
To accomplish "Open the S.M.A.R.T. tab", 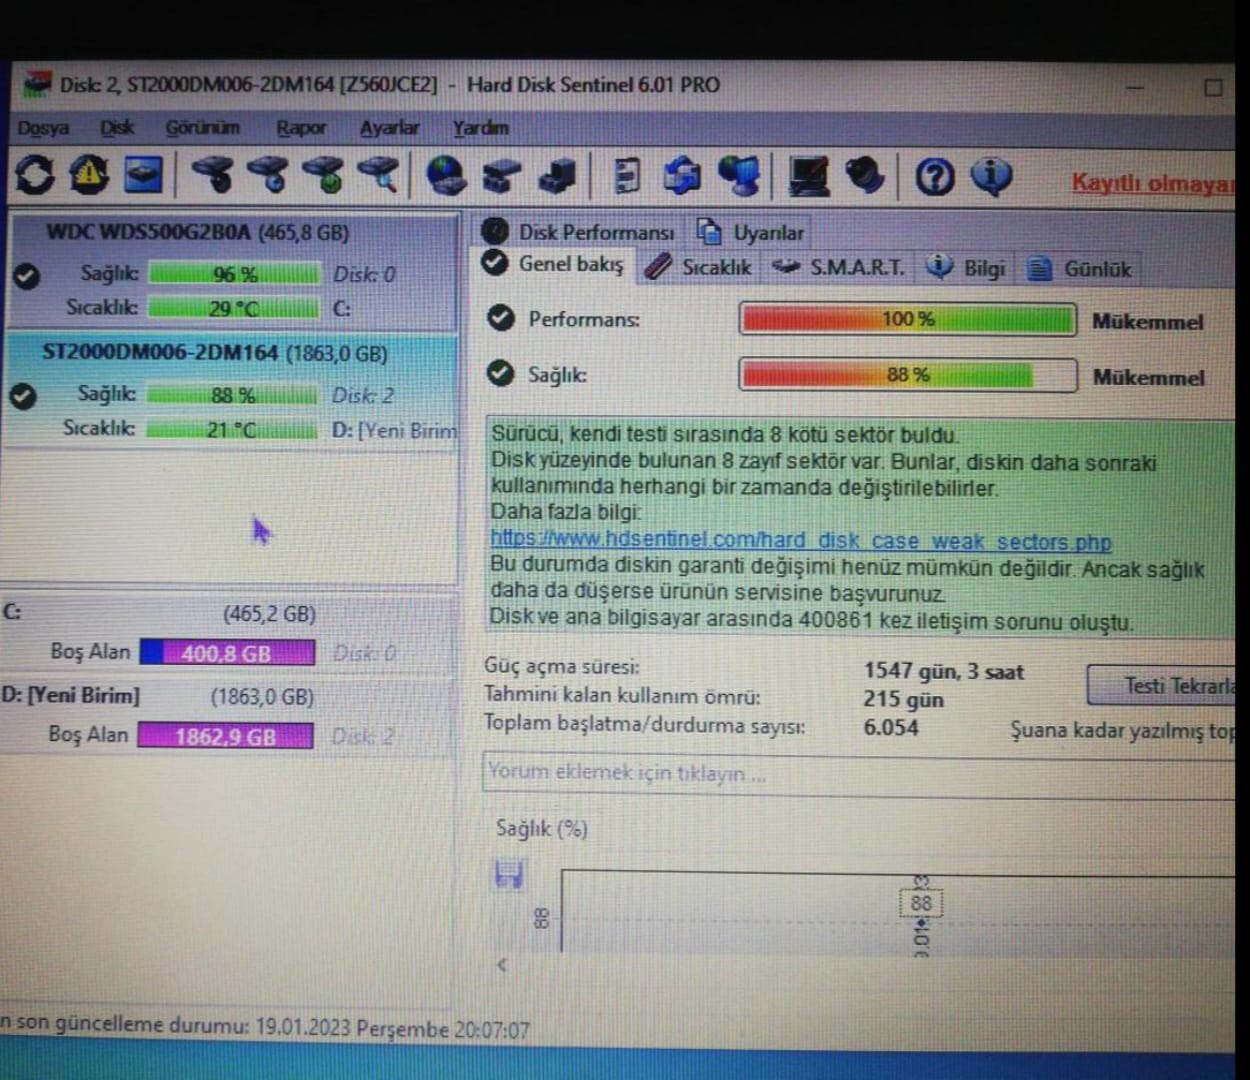I will click(x=839, y=267).
